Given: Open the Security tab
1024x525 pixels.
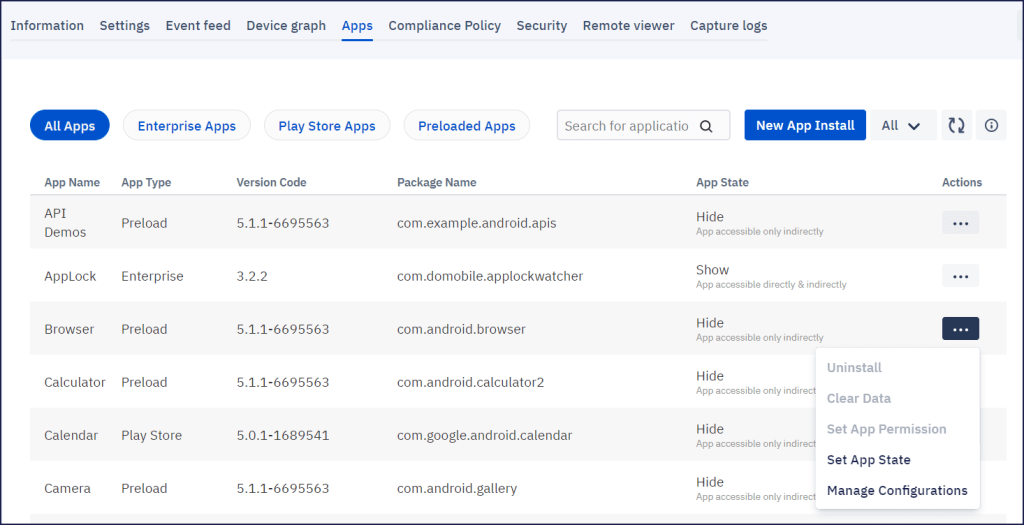Looking at the screenshot, I should (x=542, y=25).
